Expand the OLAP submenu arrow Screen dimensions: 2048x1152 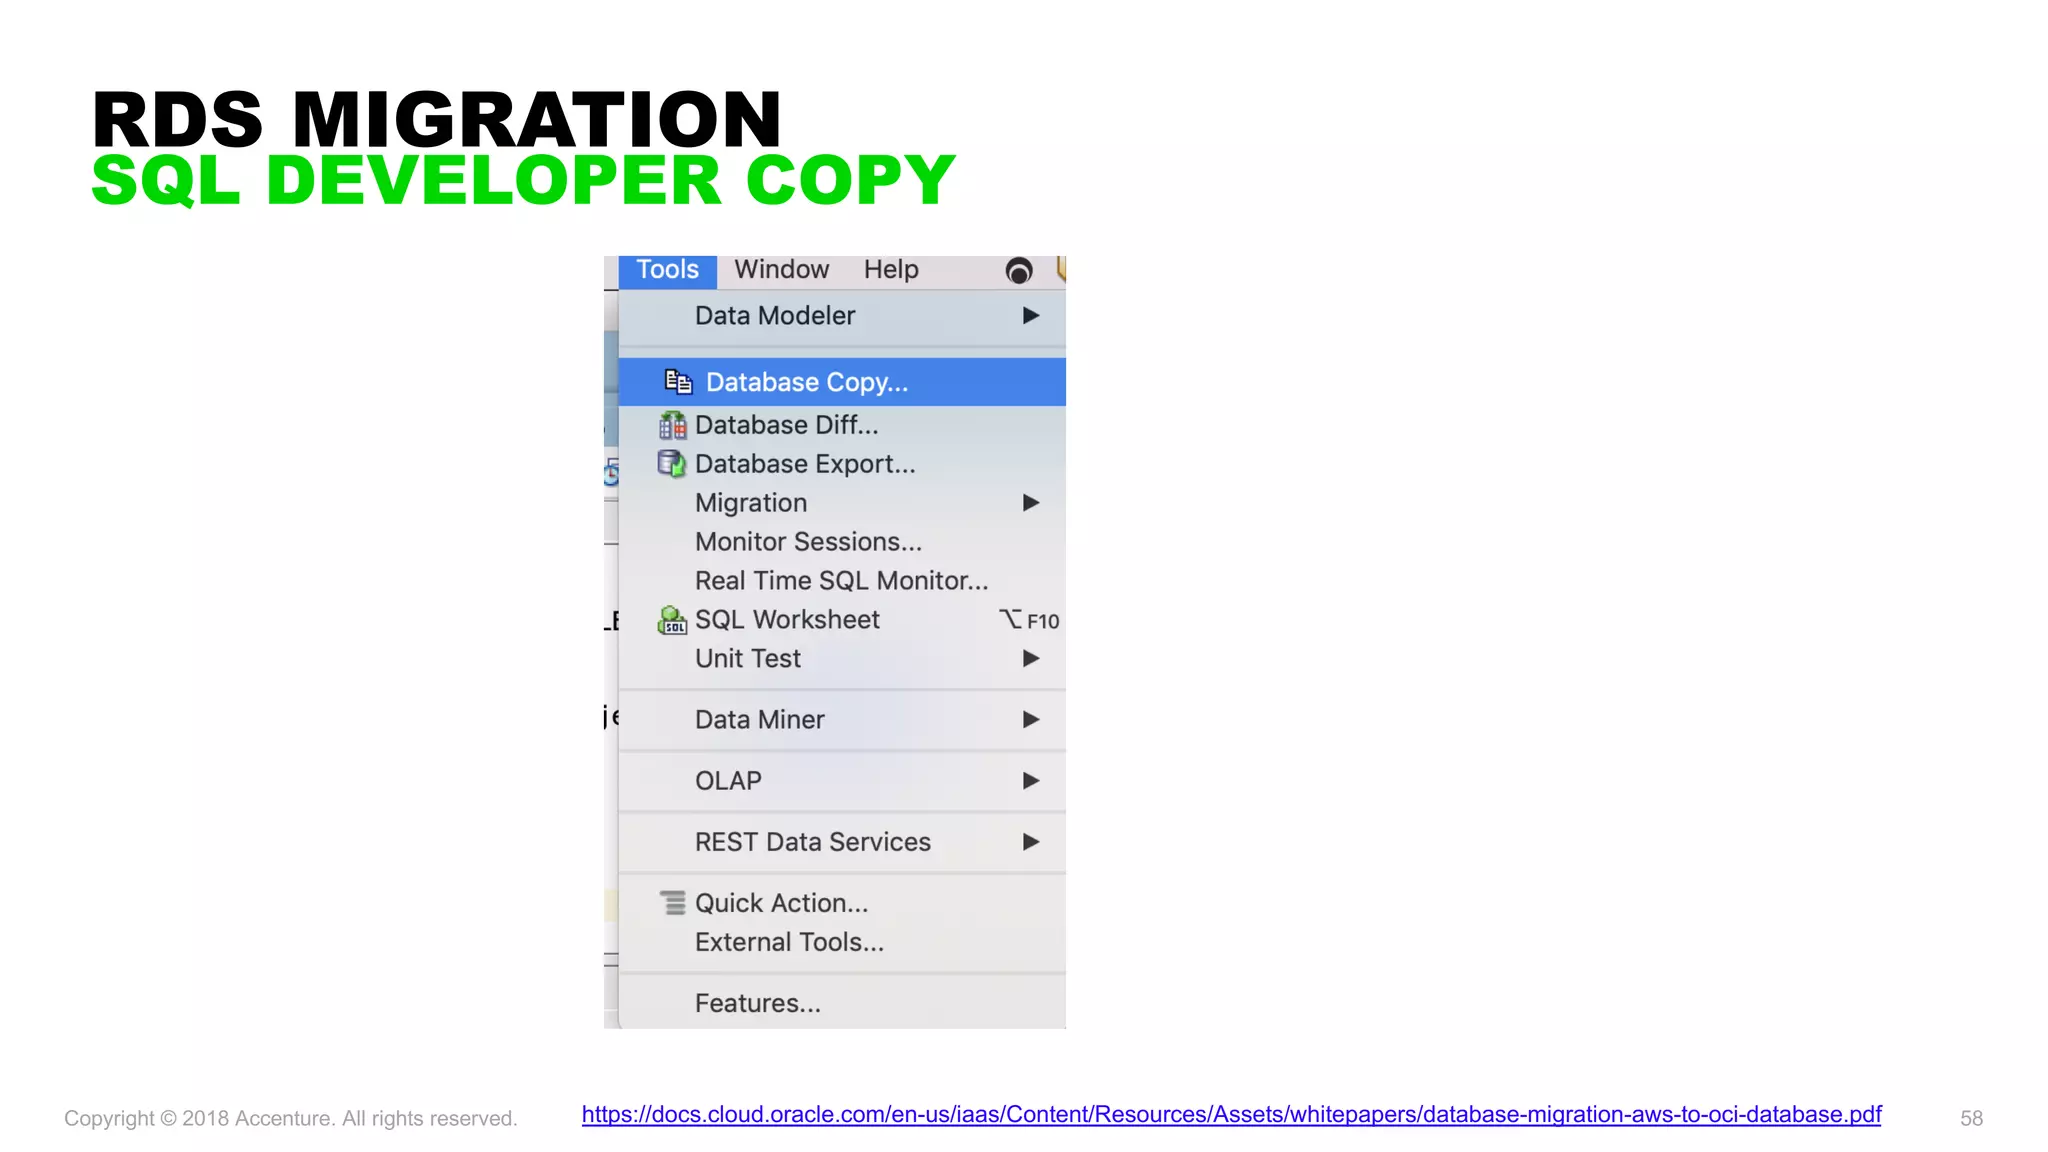[1031, 781]
